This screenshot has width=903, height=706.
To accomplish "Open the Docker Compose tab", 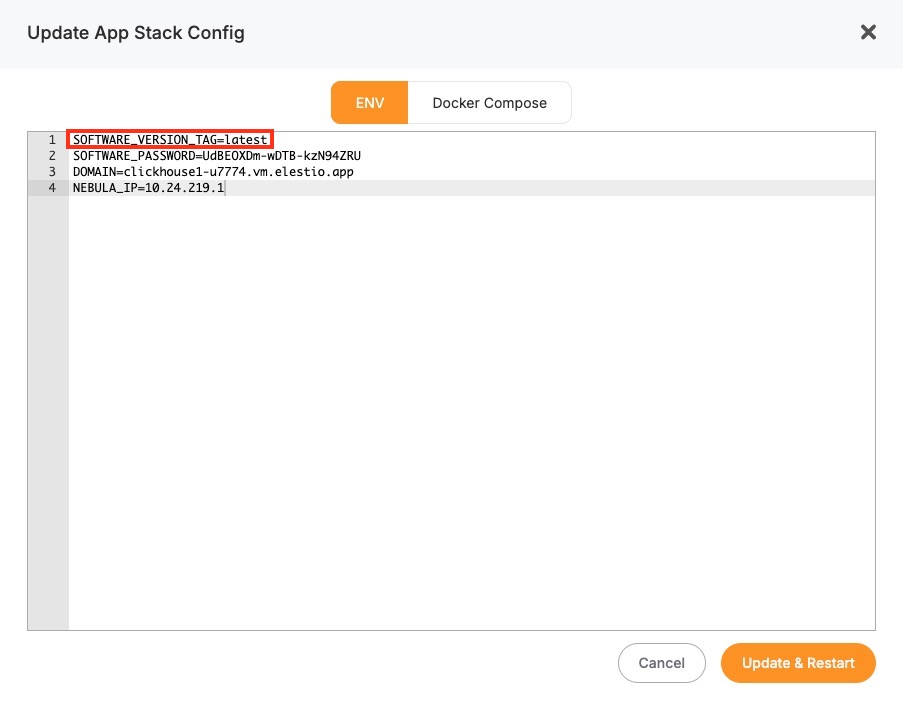I will point(489,103).
